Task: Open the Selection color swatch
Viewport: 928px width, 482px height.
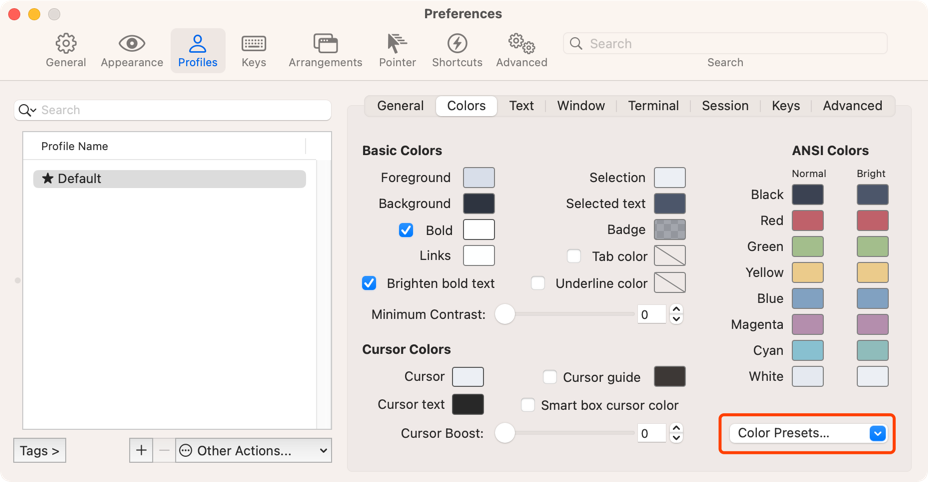Action: tap(670, 178)
